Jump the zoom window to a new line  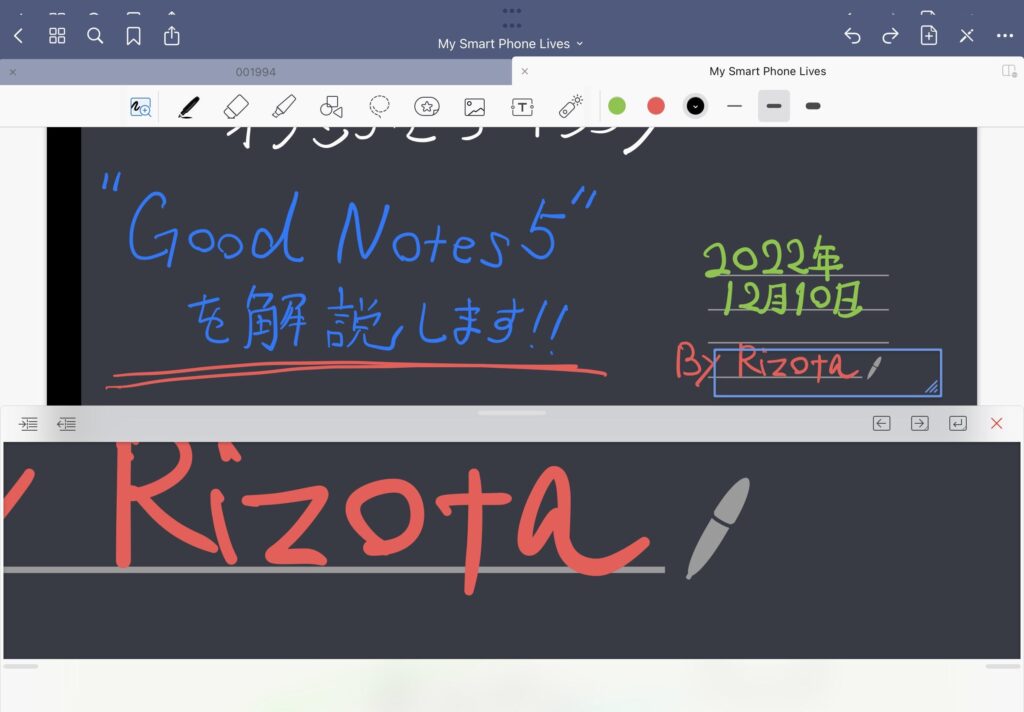958,423
